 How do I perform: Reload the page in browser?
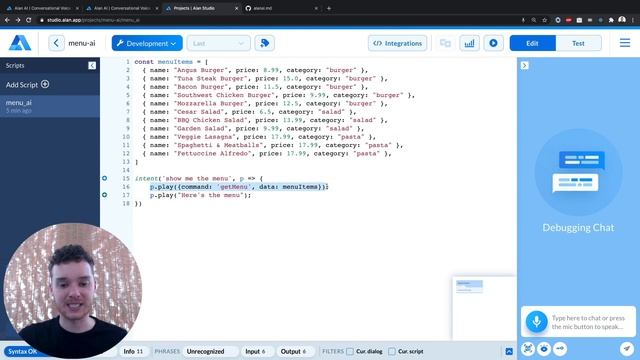[29, 20]
